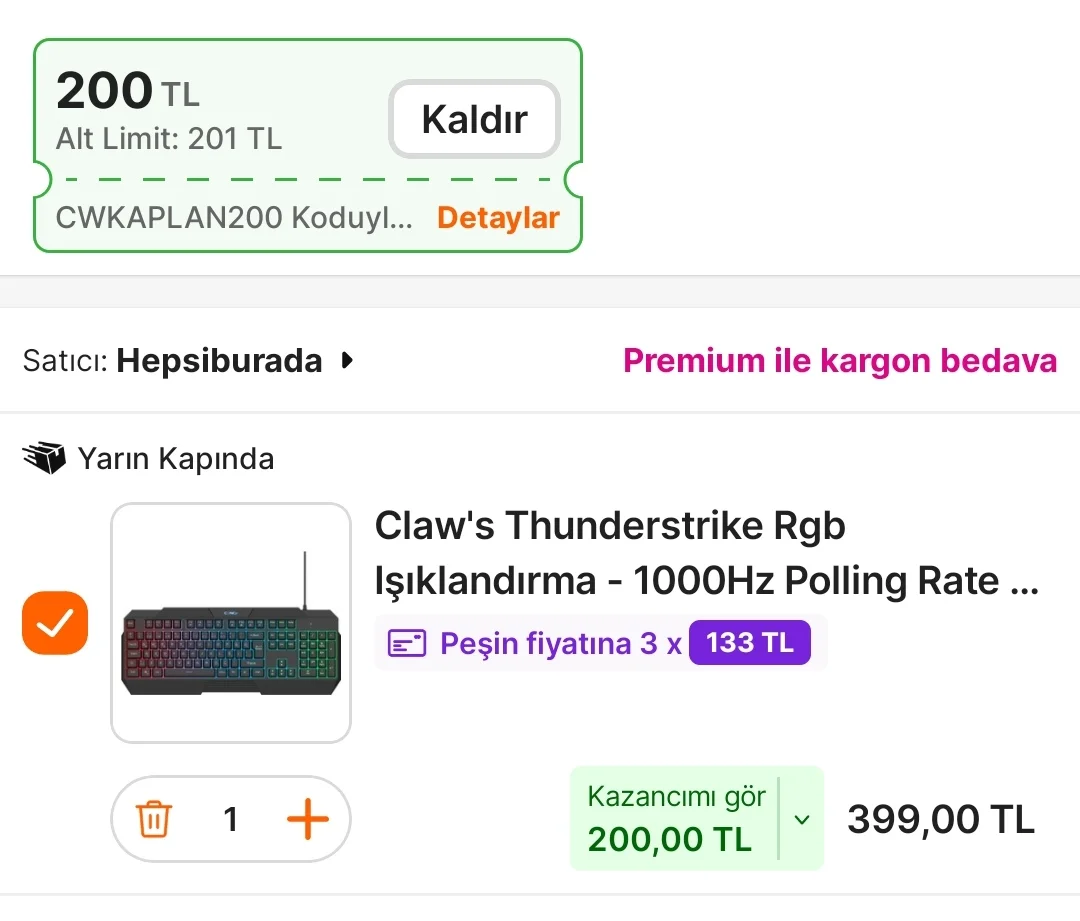Tap the Peşin fiyatına 3 x installment text
This screenshot has height=921, width=1080.
pos(560,643)
